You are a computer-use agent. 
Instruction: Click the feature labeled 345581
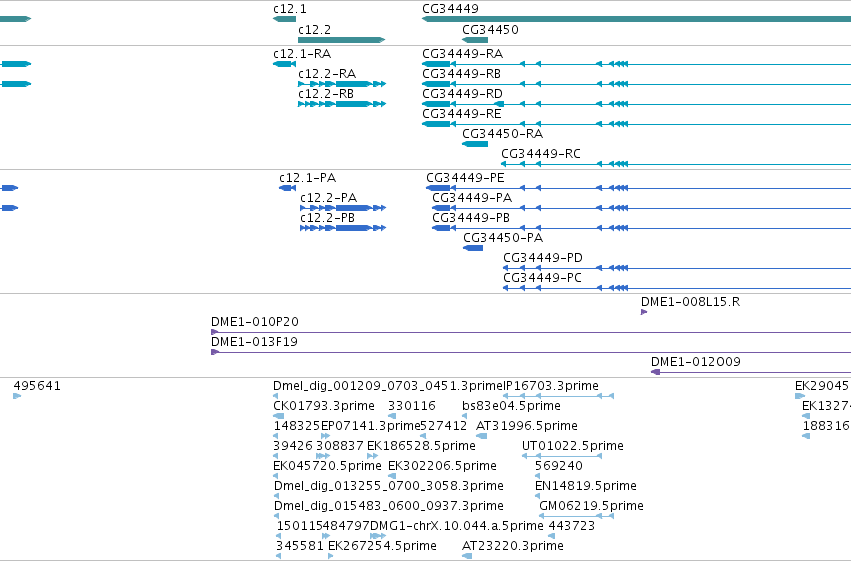click(278, 557)
